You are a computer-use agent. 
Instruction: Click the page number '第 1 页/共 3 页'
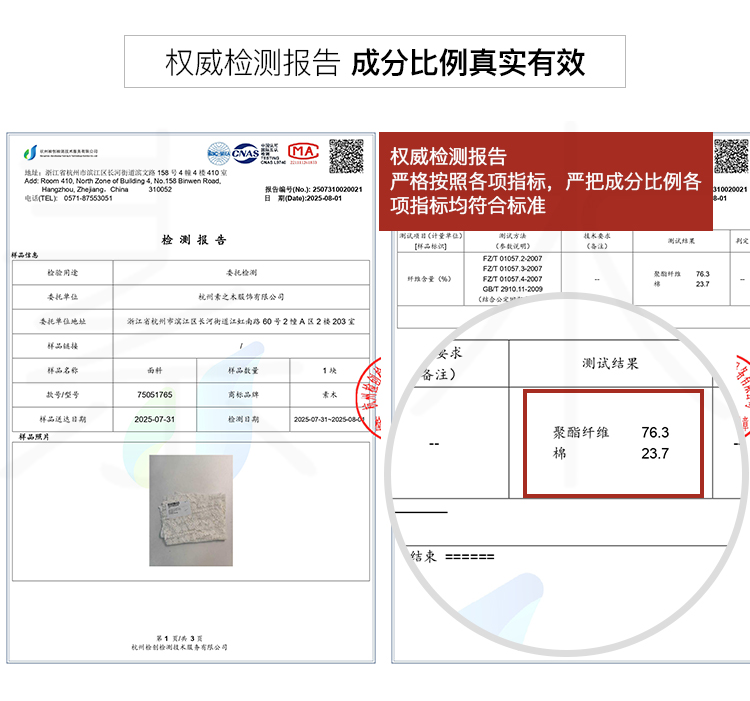[179, 638]
